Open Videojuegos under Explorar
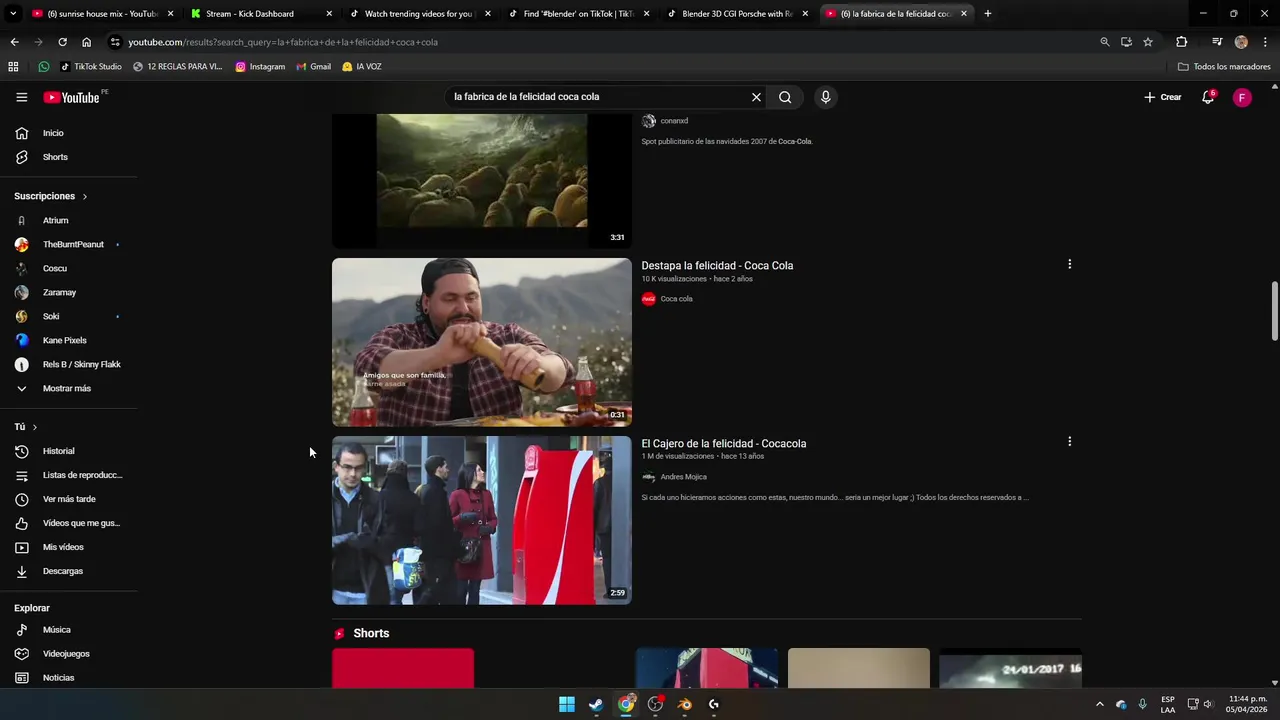The image size is (1280, 720). [66, 654]
